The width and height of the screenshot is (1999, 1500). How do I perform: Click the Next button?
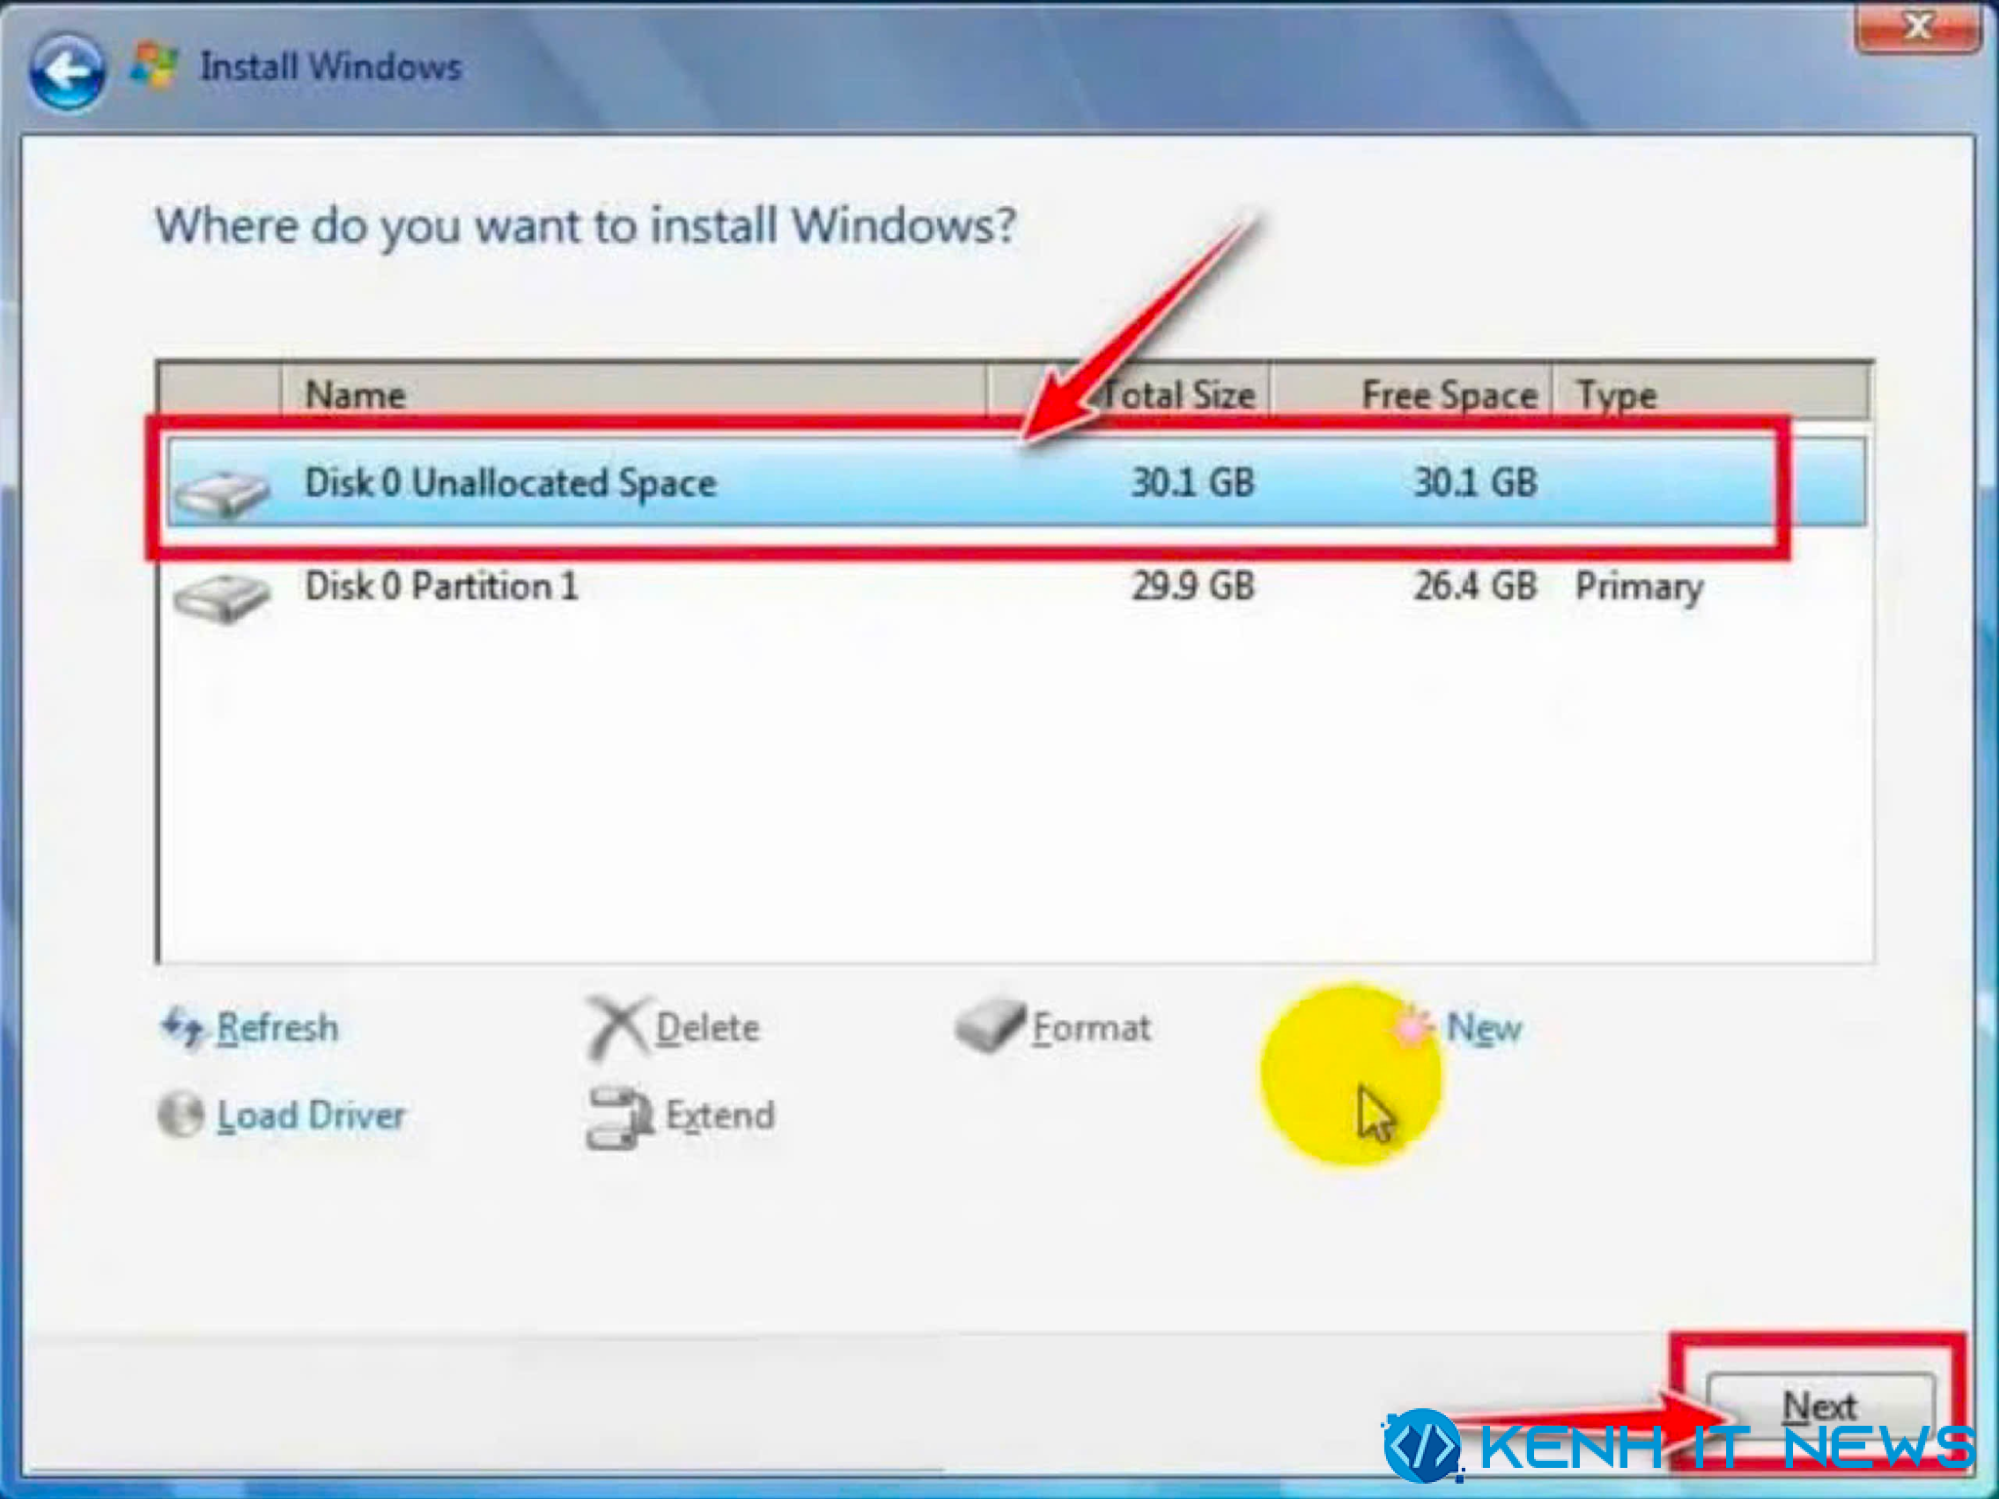point(1820,1408)
